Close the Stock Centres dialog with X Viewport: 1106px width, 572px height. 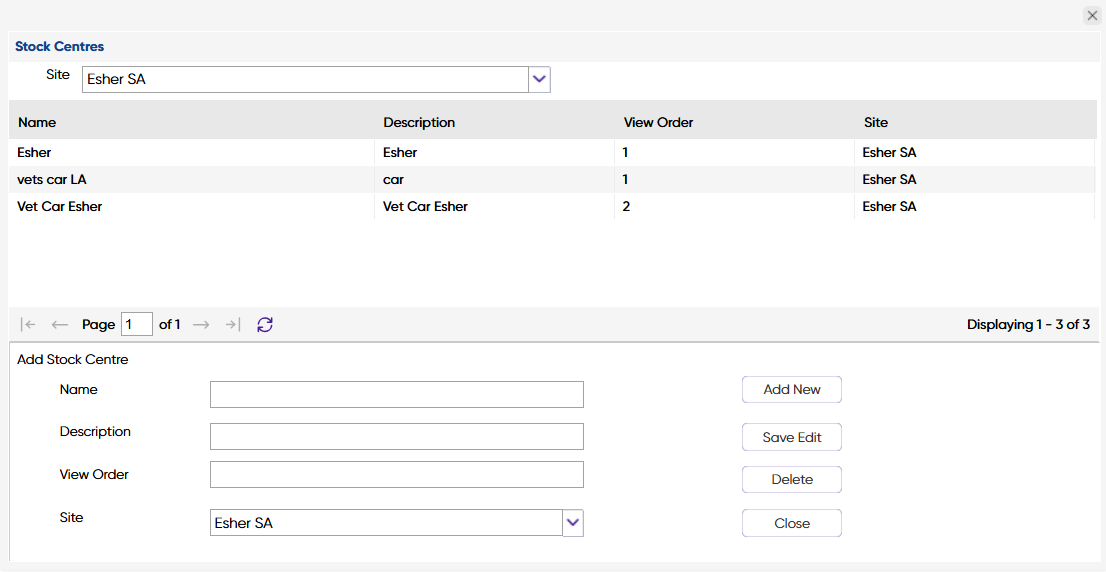[x=1092, y=15]
